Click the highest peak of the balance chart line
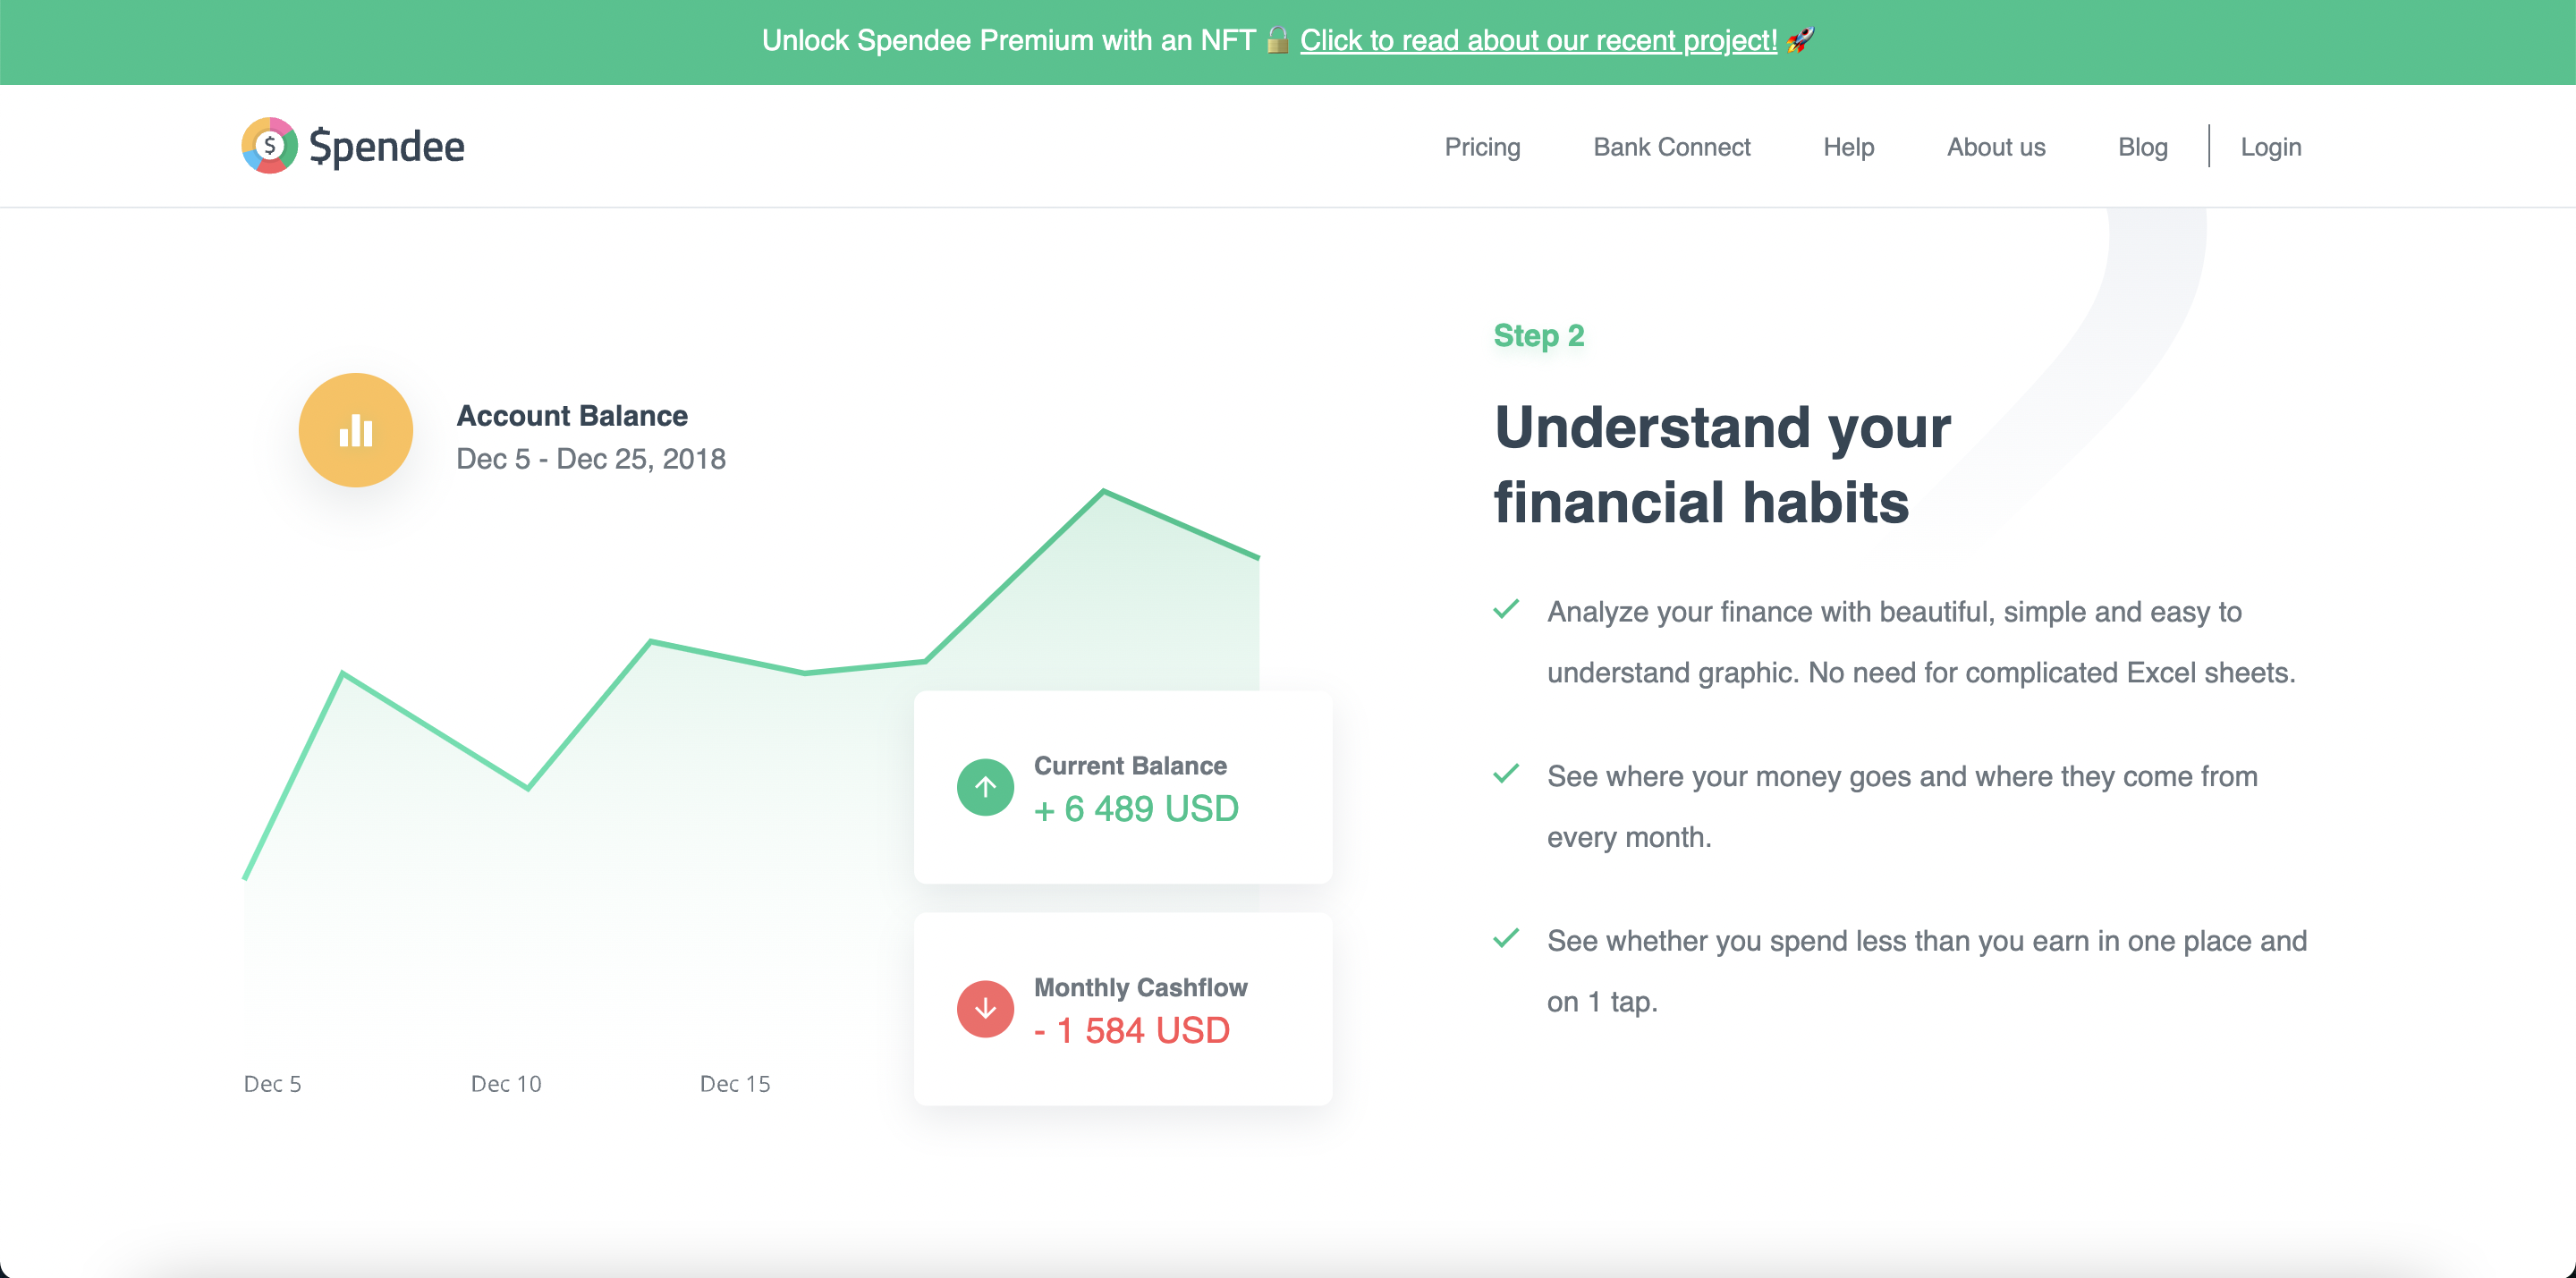Image resolution: width=2576 pixels, height=1278 pixels. pos(1103,491)
